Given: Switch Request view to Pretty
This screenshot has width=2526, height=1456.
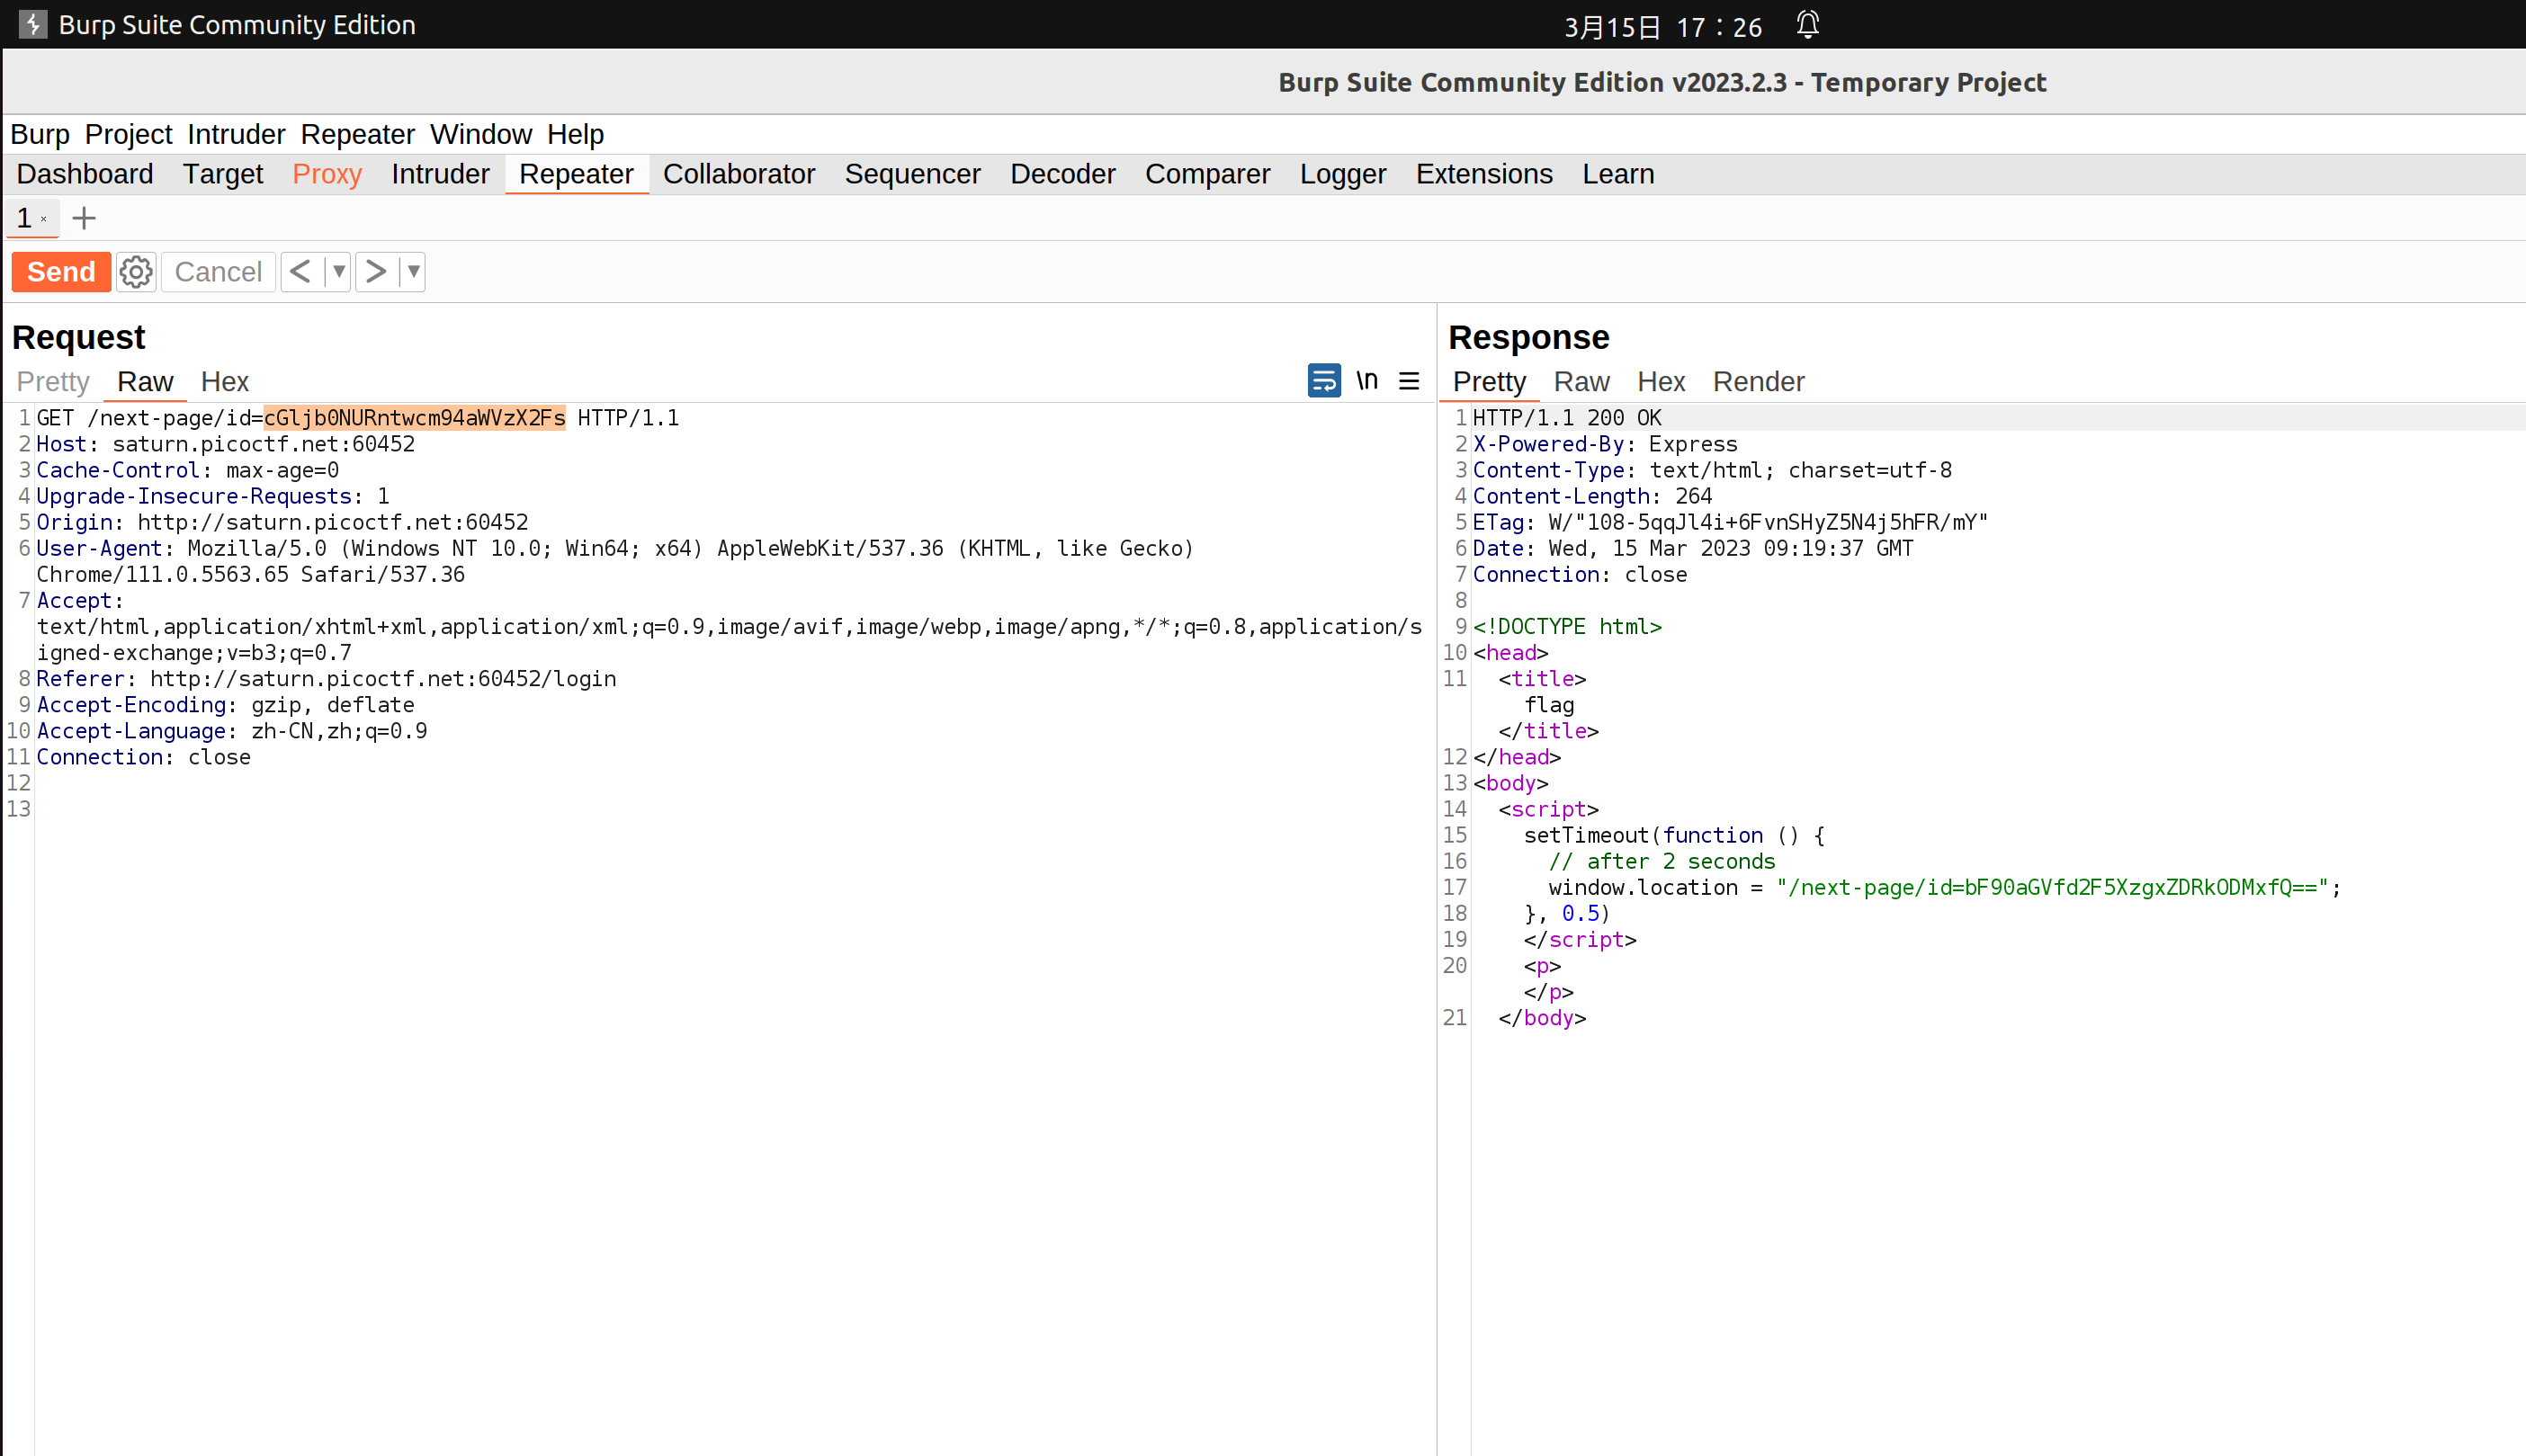Looking at the screenshot, I should [54, 382].
